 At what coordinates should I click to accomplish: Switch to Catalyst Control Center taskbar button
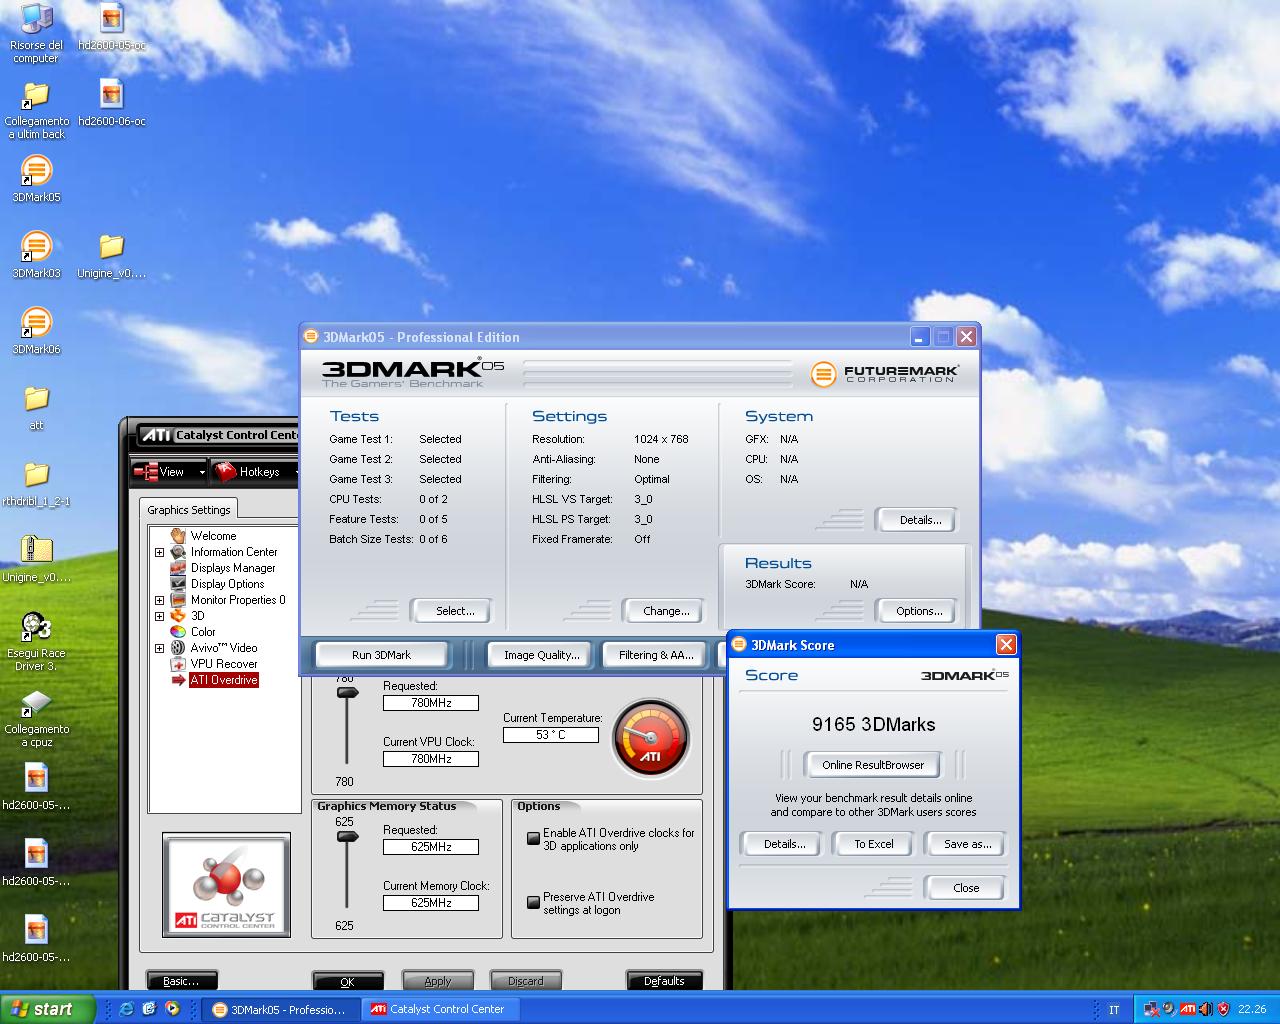[439, 1009]
